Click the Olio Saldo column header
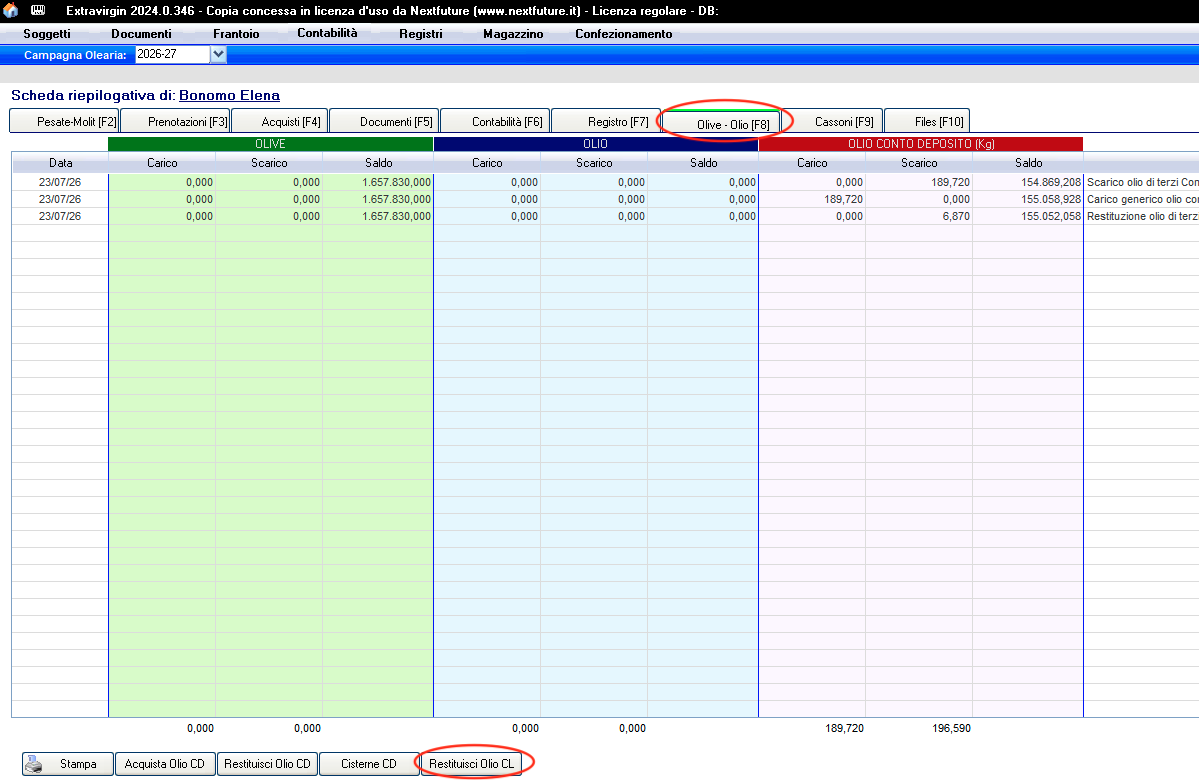Image resolution: width=1199 pixels, height=780 pixels. (x=703, y=163)
